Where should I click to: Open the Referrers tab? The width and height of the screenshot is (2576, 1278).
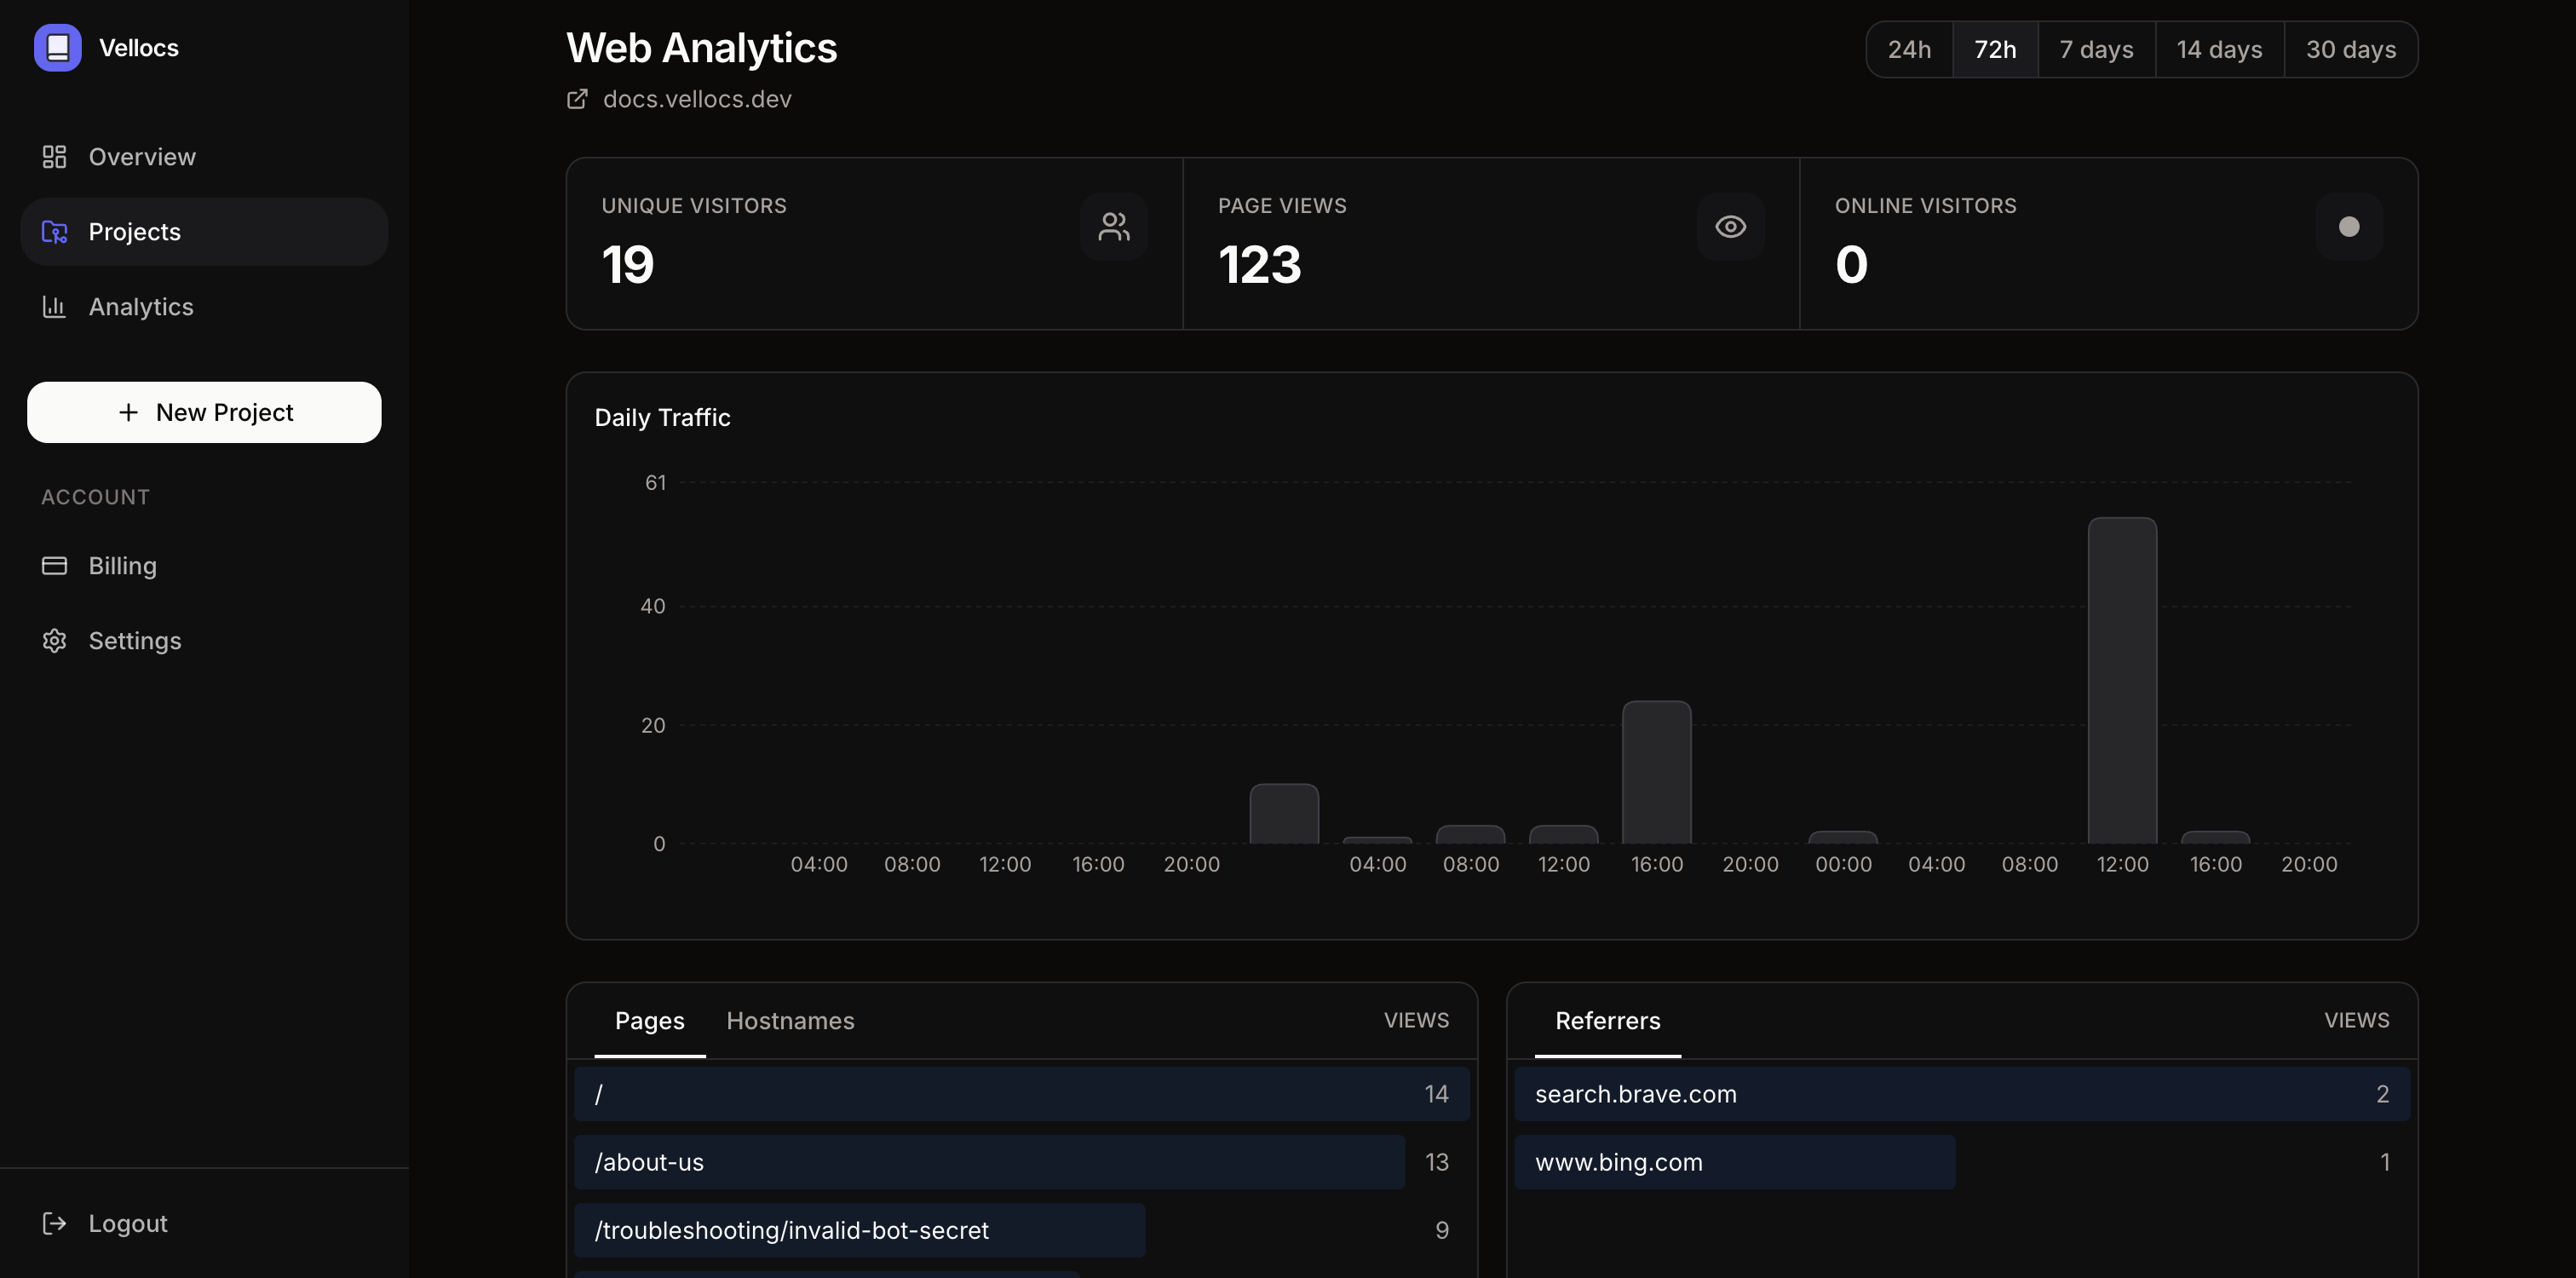[x=1607, y=1020]
